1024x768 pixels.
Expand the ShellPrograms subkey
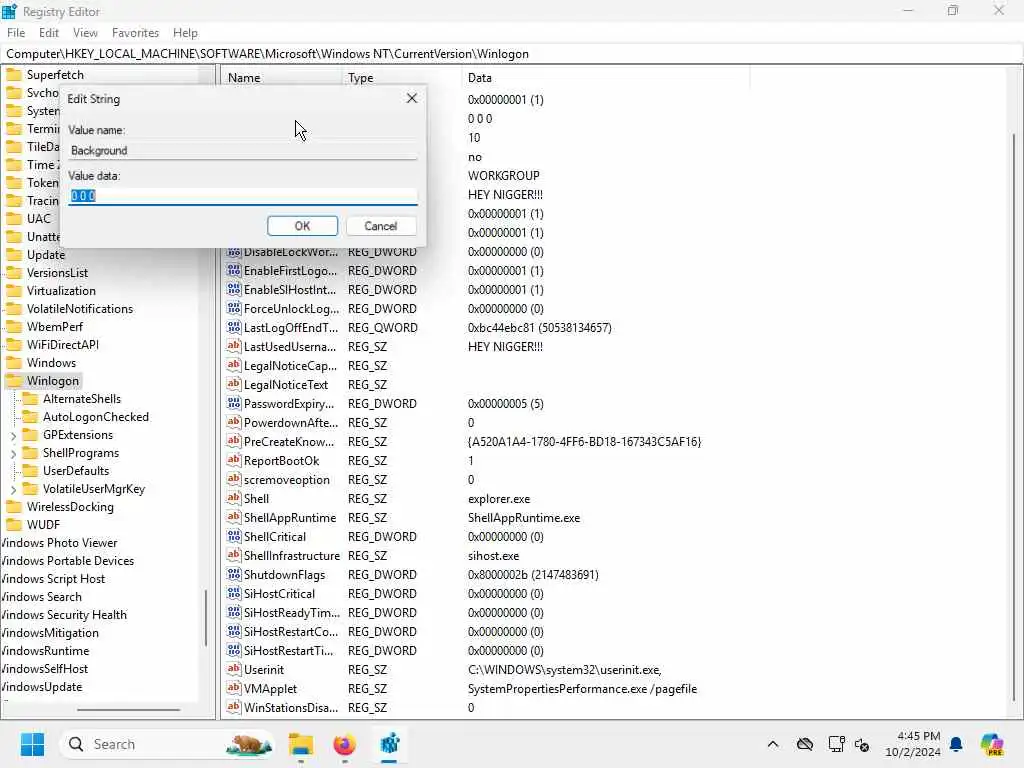click(x=14, y=453)
